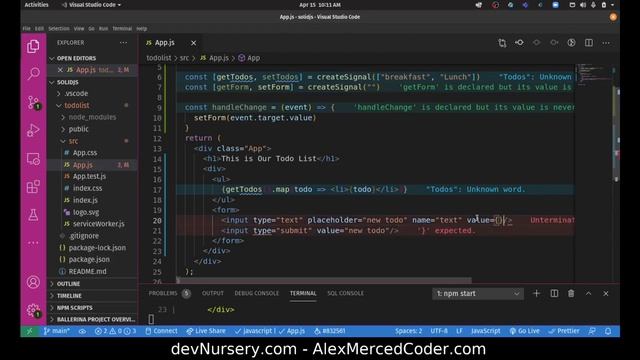Click the feedback icon in status bar
The height and width of the screenshot is (360, 640).
click(592, 331)
